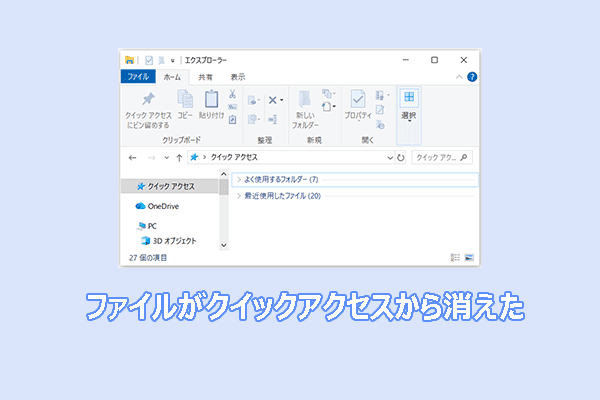Click the Cut scissors icon
The width and height of the screenshot is (600, 400).
[x=232, y=94]
